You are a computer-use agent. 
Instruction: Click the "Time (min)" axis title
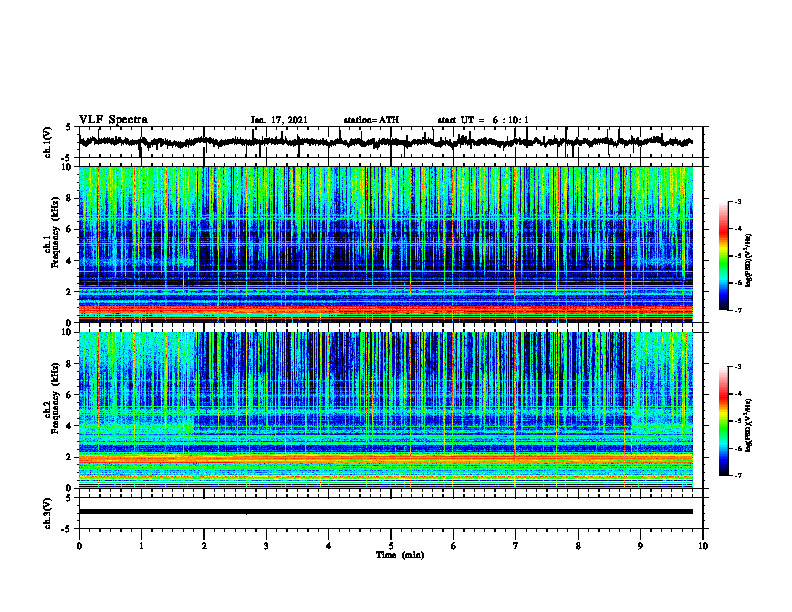400,555
